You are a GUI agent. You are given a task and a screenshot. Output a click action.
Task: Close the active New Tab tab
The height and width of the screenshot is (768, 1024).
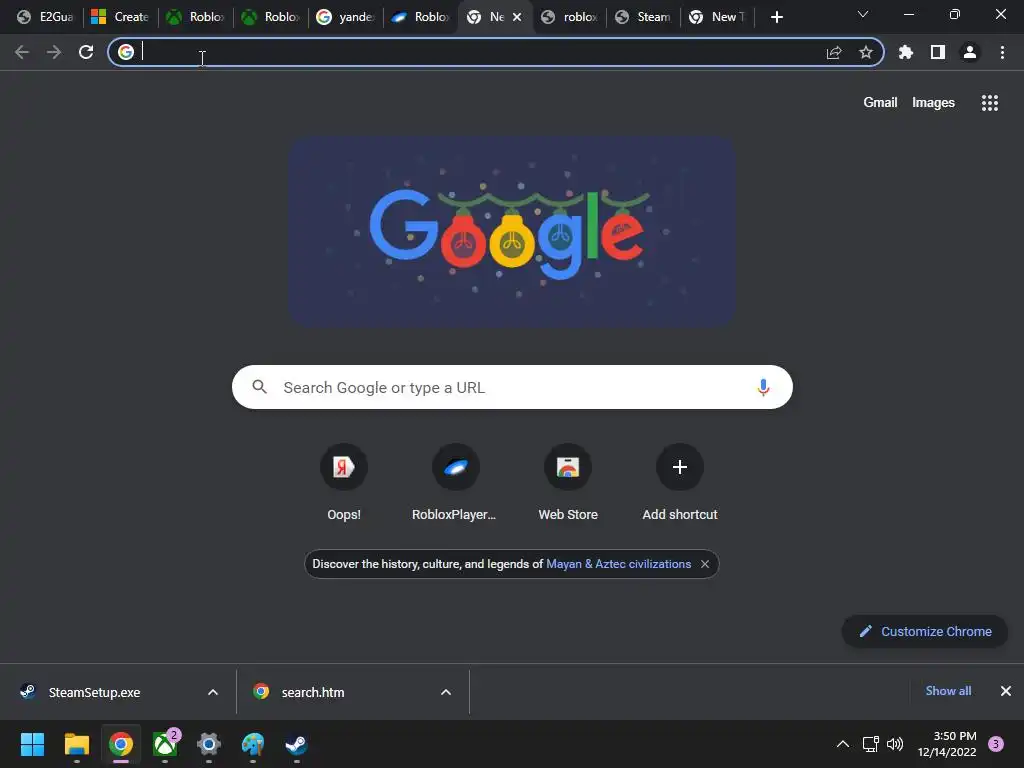[517, 17]
